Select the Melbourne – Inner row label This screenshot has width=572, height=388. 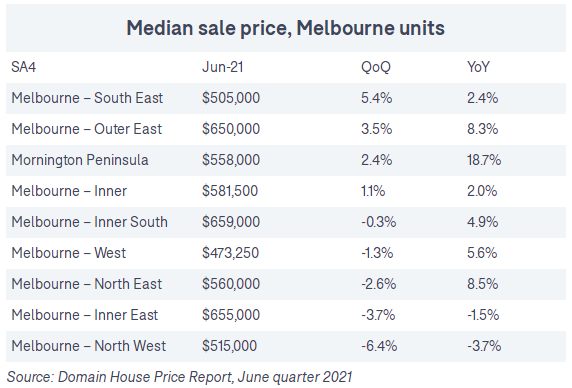pos(69,191)
